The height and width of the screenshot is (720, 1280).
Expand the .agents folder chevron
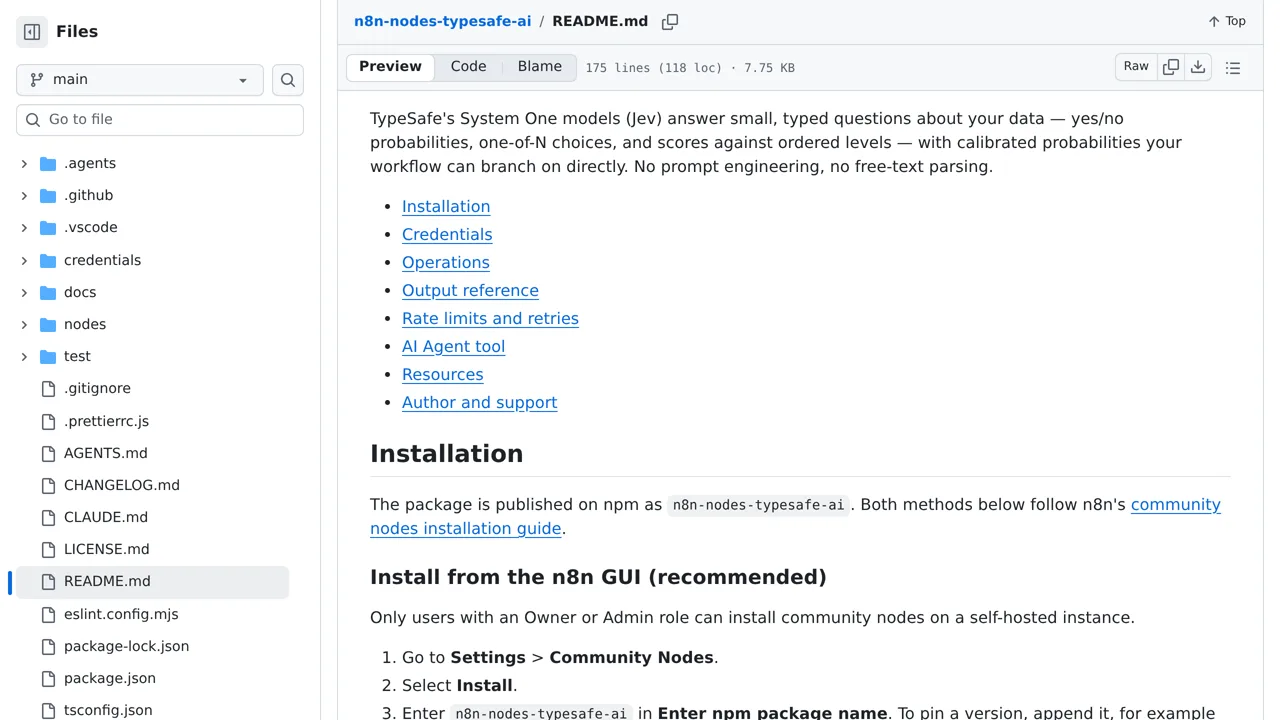pos(24,163)
